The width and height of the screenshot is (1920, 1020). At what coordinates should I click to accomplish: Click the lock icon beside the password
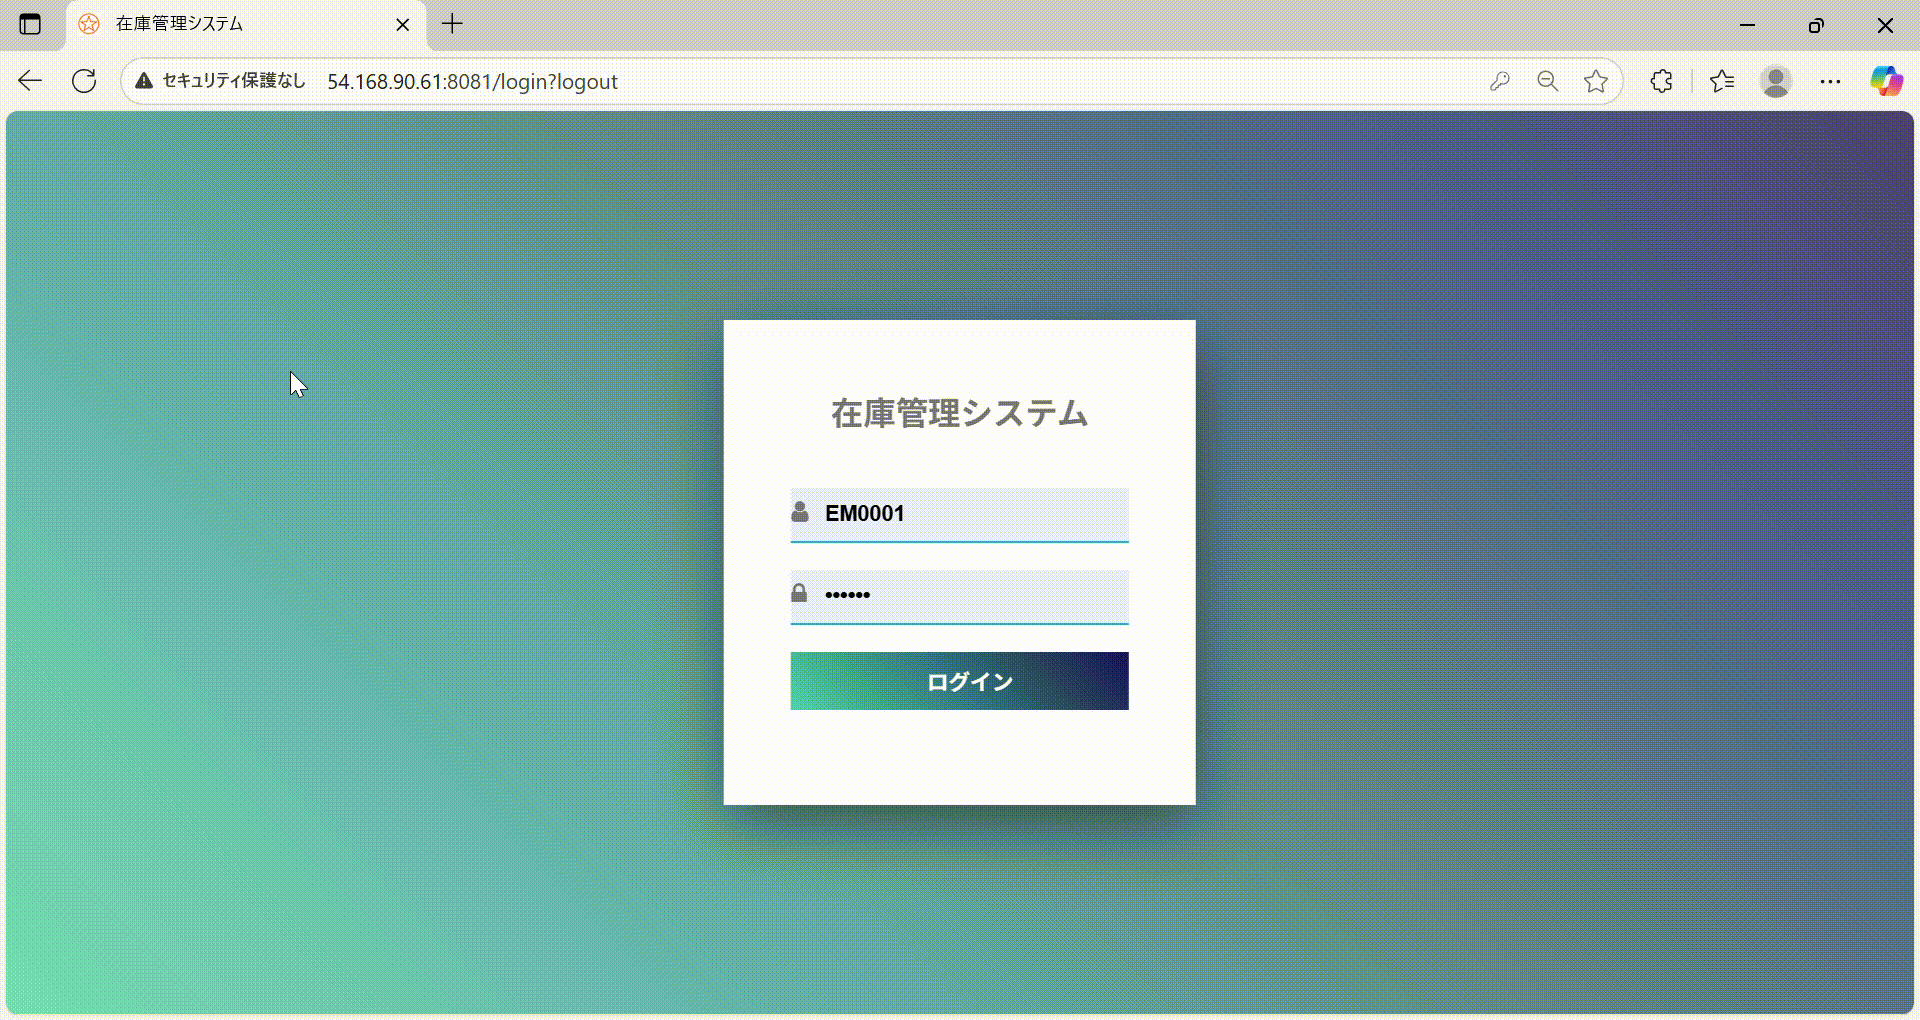799,594
